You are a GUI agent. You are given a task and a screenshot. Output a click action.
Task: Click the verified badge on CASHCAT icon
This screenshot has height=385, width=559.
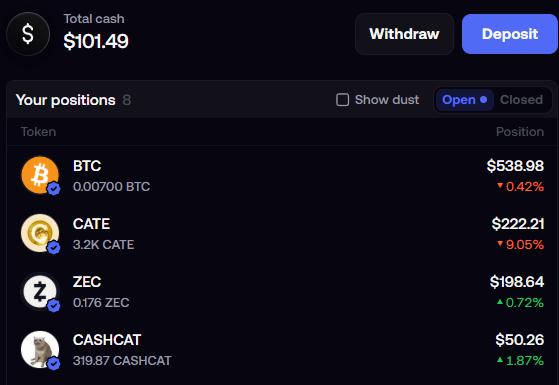(54, 363)
